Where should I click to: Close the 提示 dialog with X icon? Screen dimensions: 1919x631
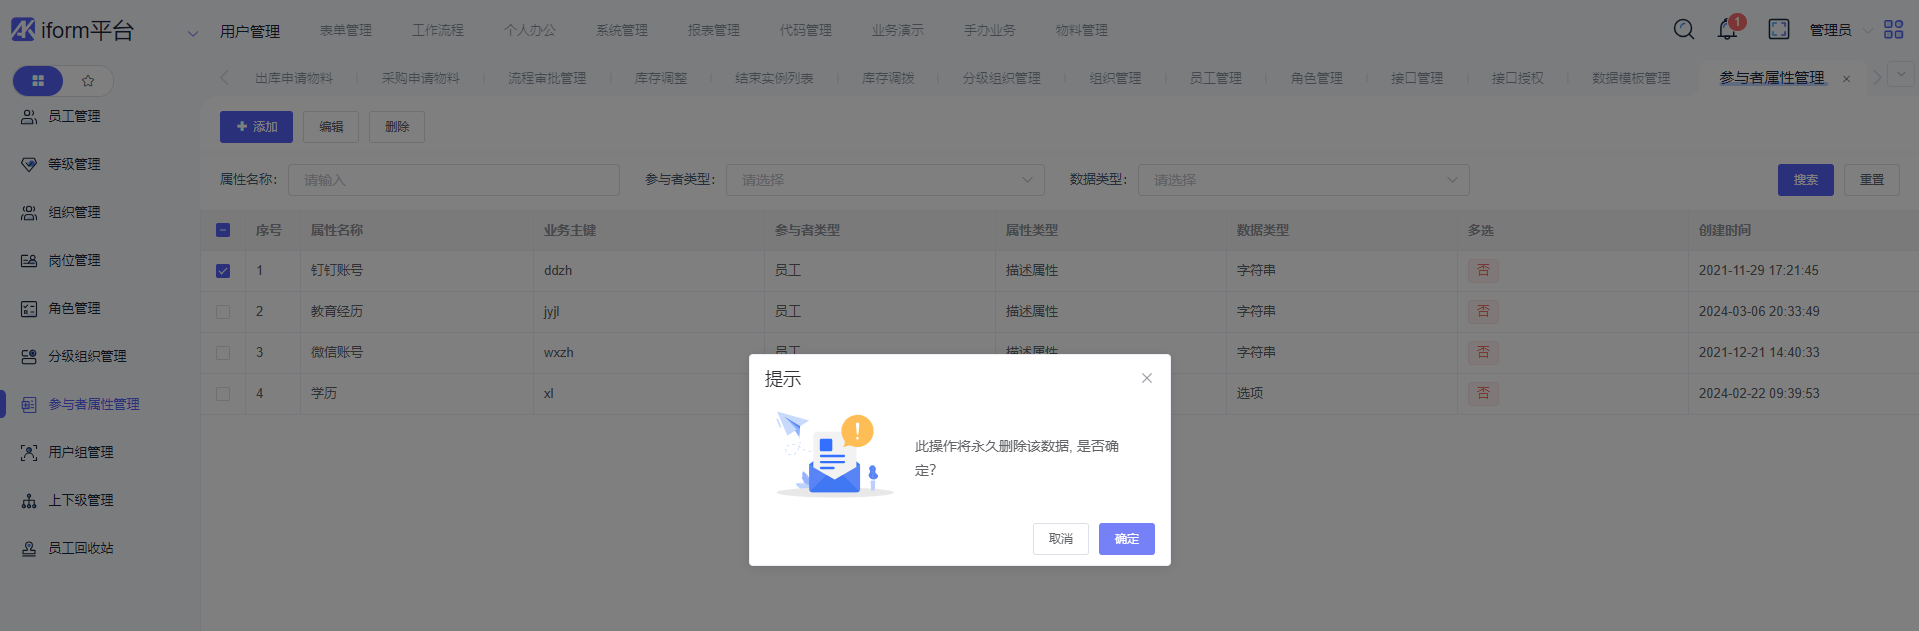(1147, 378)
